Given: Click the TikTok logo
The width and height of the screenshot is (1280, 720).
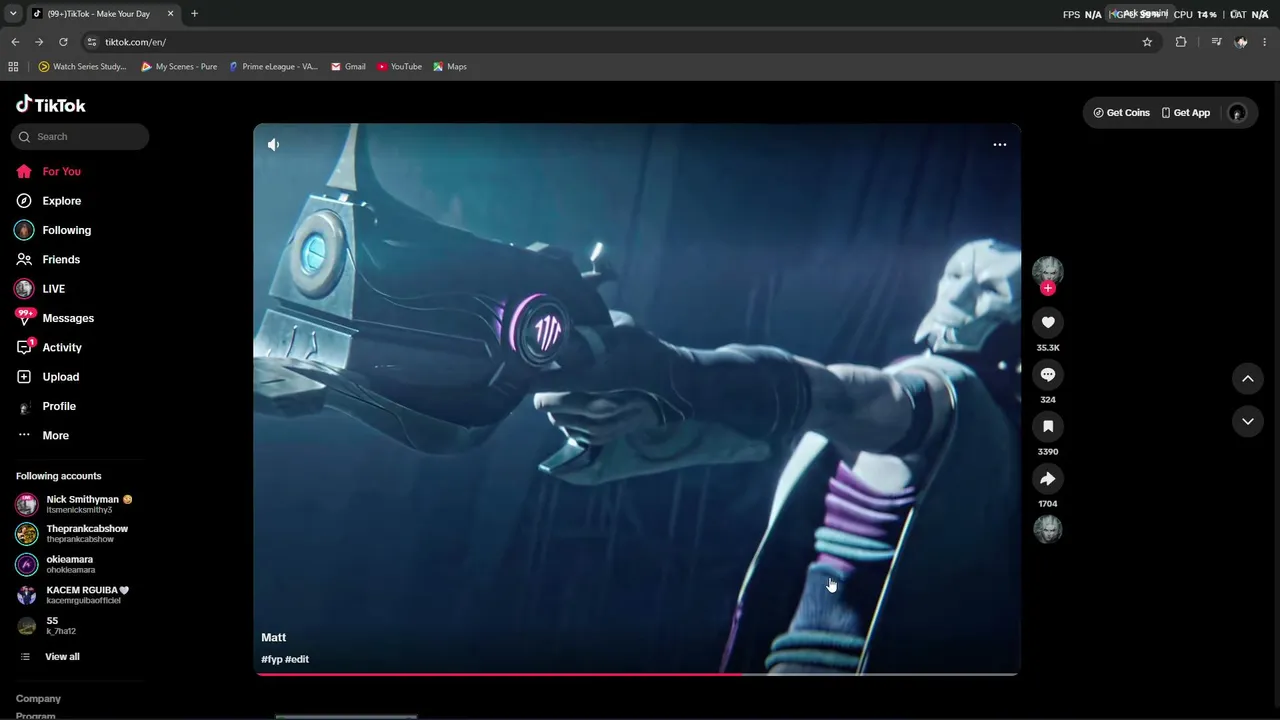Looking at the screenshot, I should (x=51, y=105).
